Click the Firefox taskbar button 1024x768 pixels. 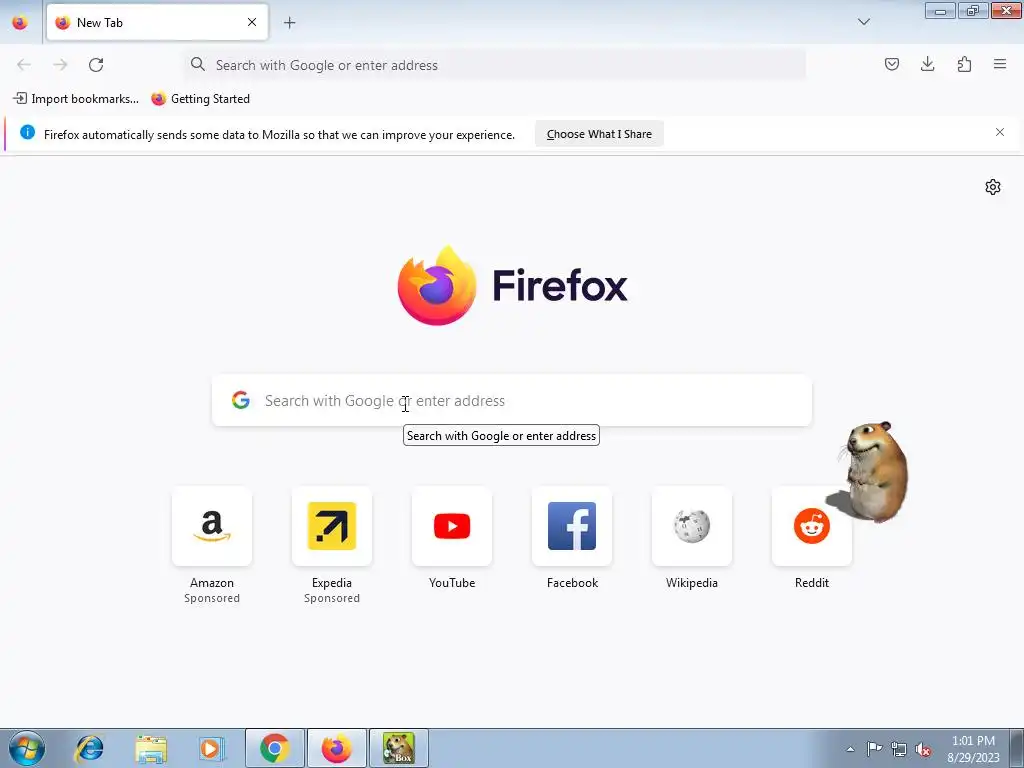[337, 748]
